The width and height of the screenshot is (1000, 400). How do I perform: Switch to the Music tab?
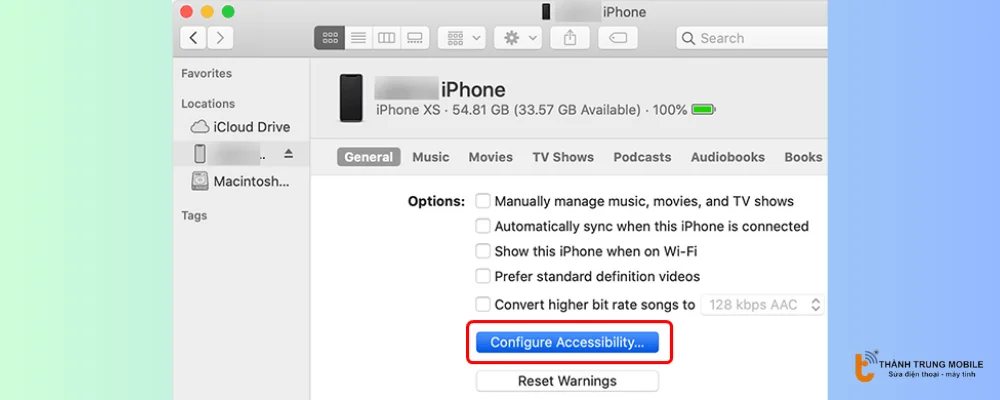tap(431, 157)
